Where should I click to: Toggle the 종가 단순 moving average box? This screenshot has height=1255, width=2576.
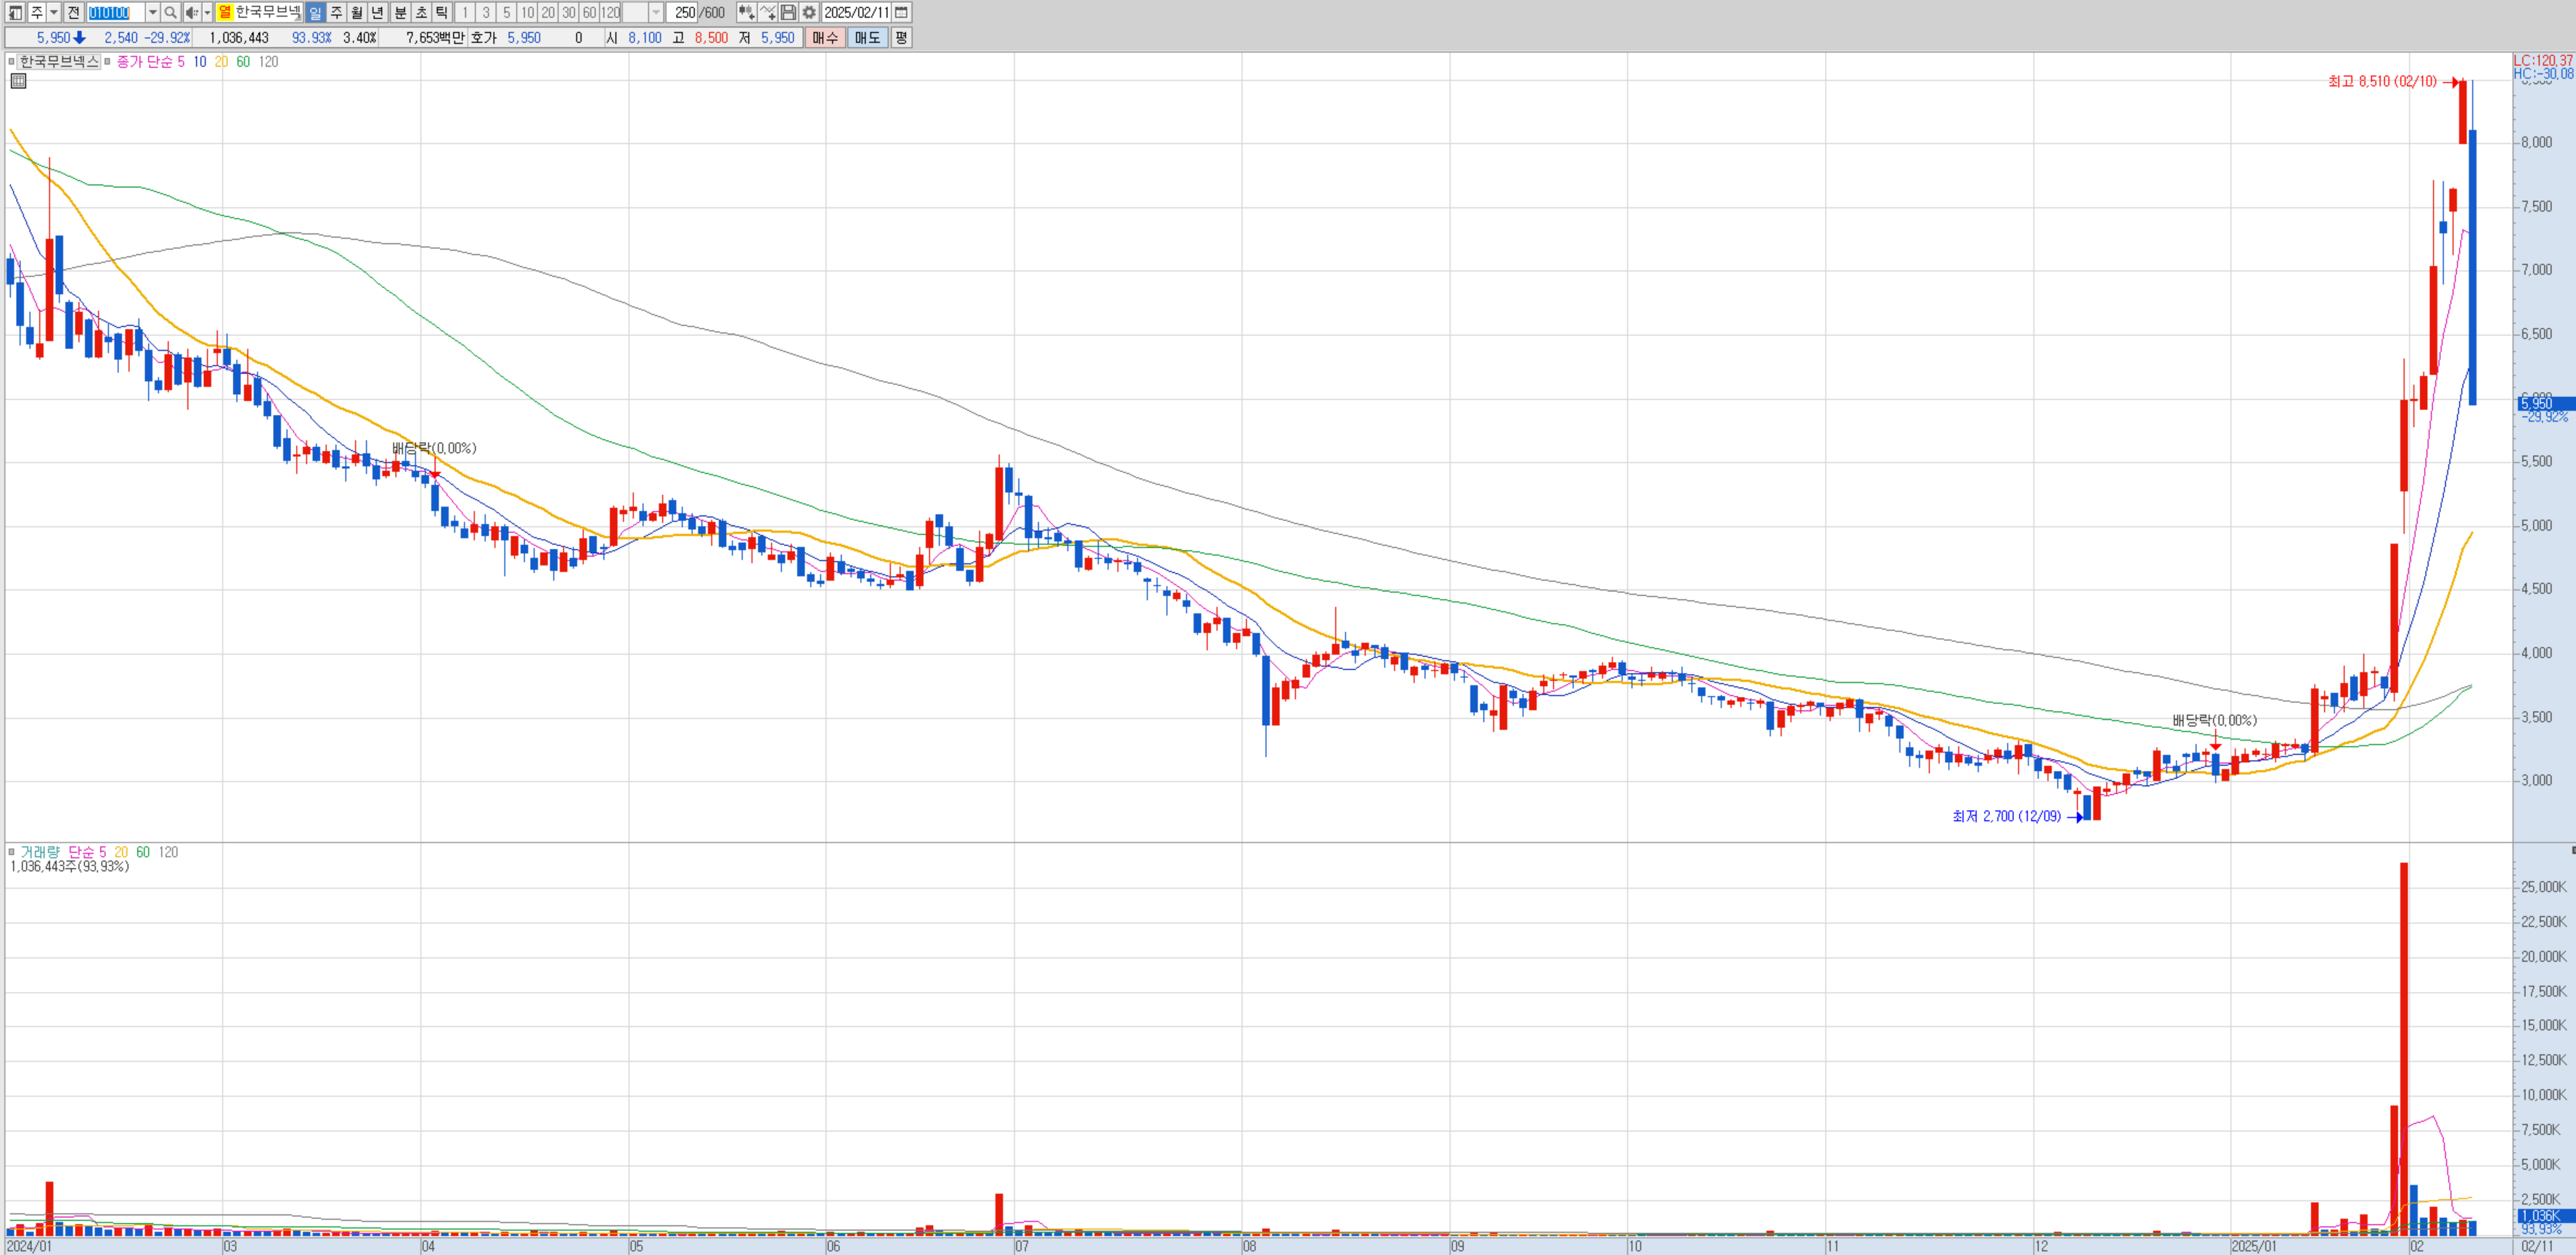point(108,62)
